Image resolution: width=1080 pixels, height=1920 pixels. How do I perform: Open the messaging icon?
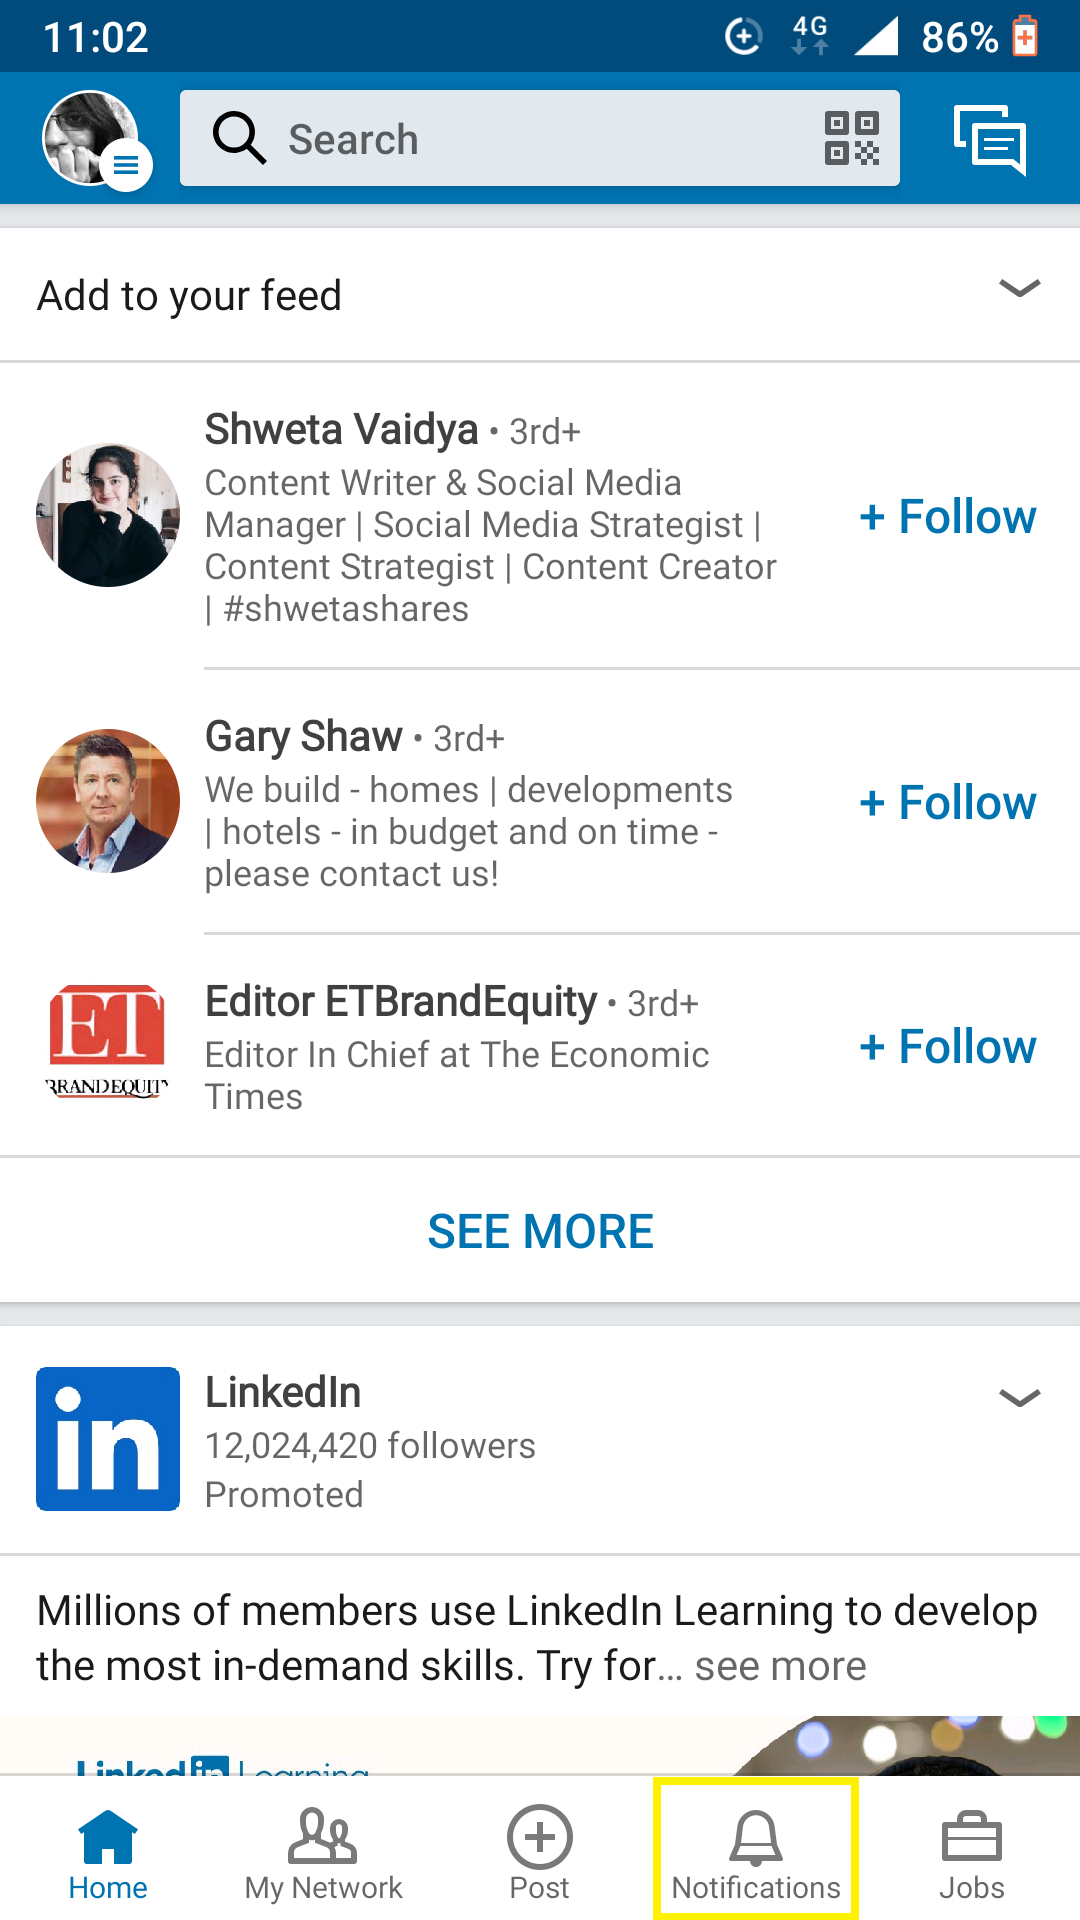(990, 139)
